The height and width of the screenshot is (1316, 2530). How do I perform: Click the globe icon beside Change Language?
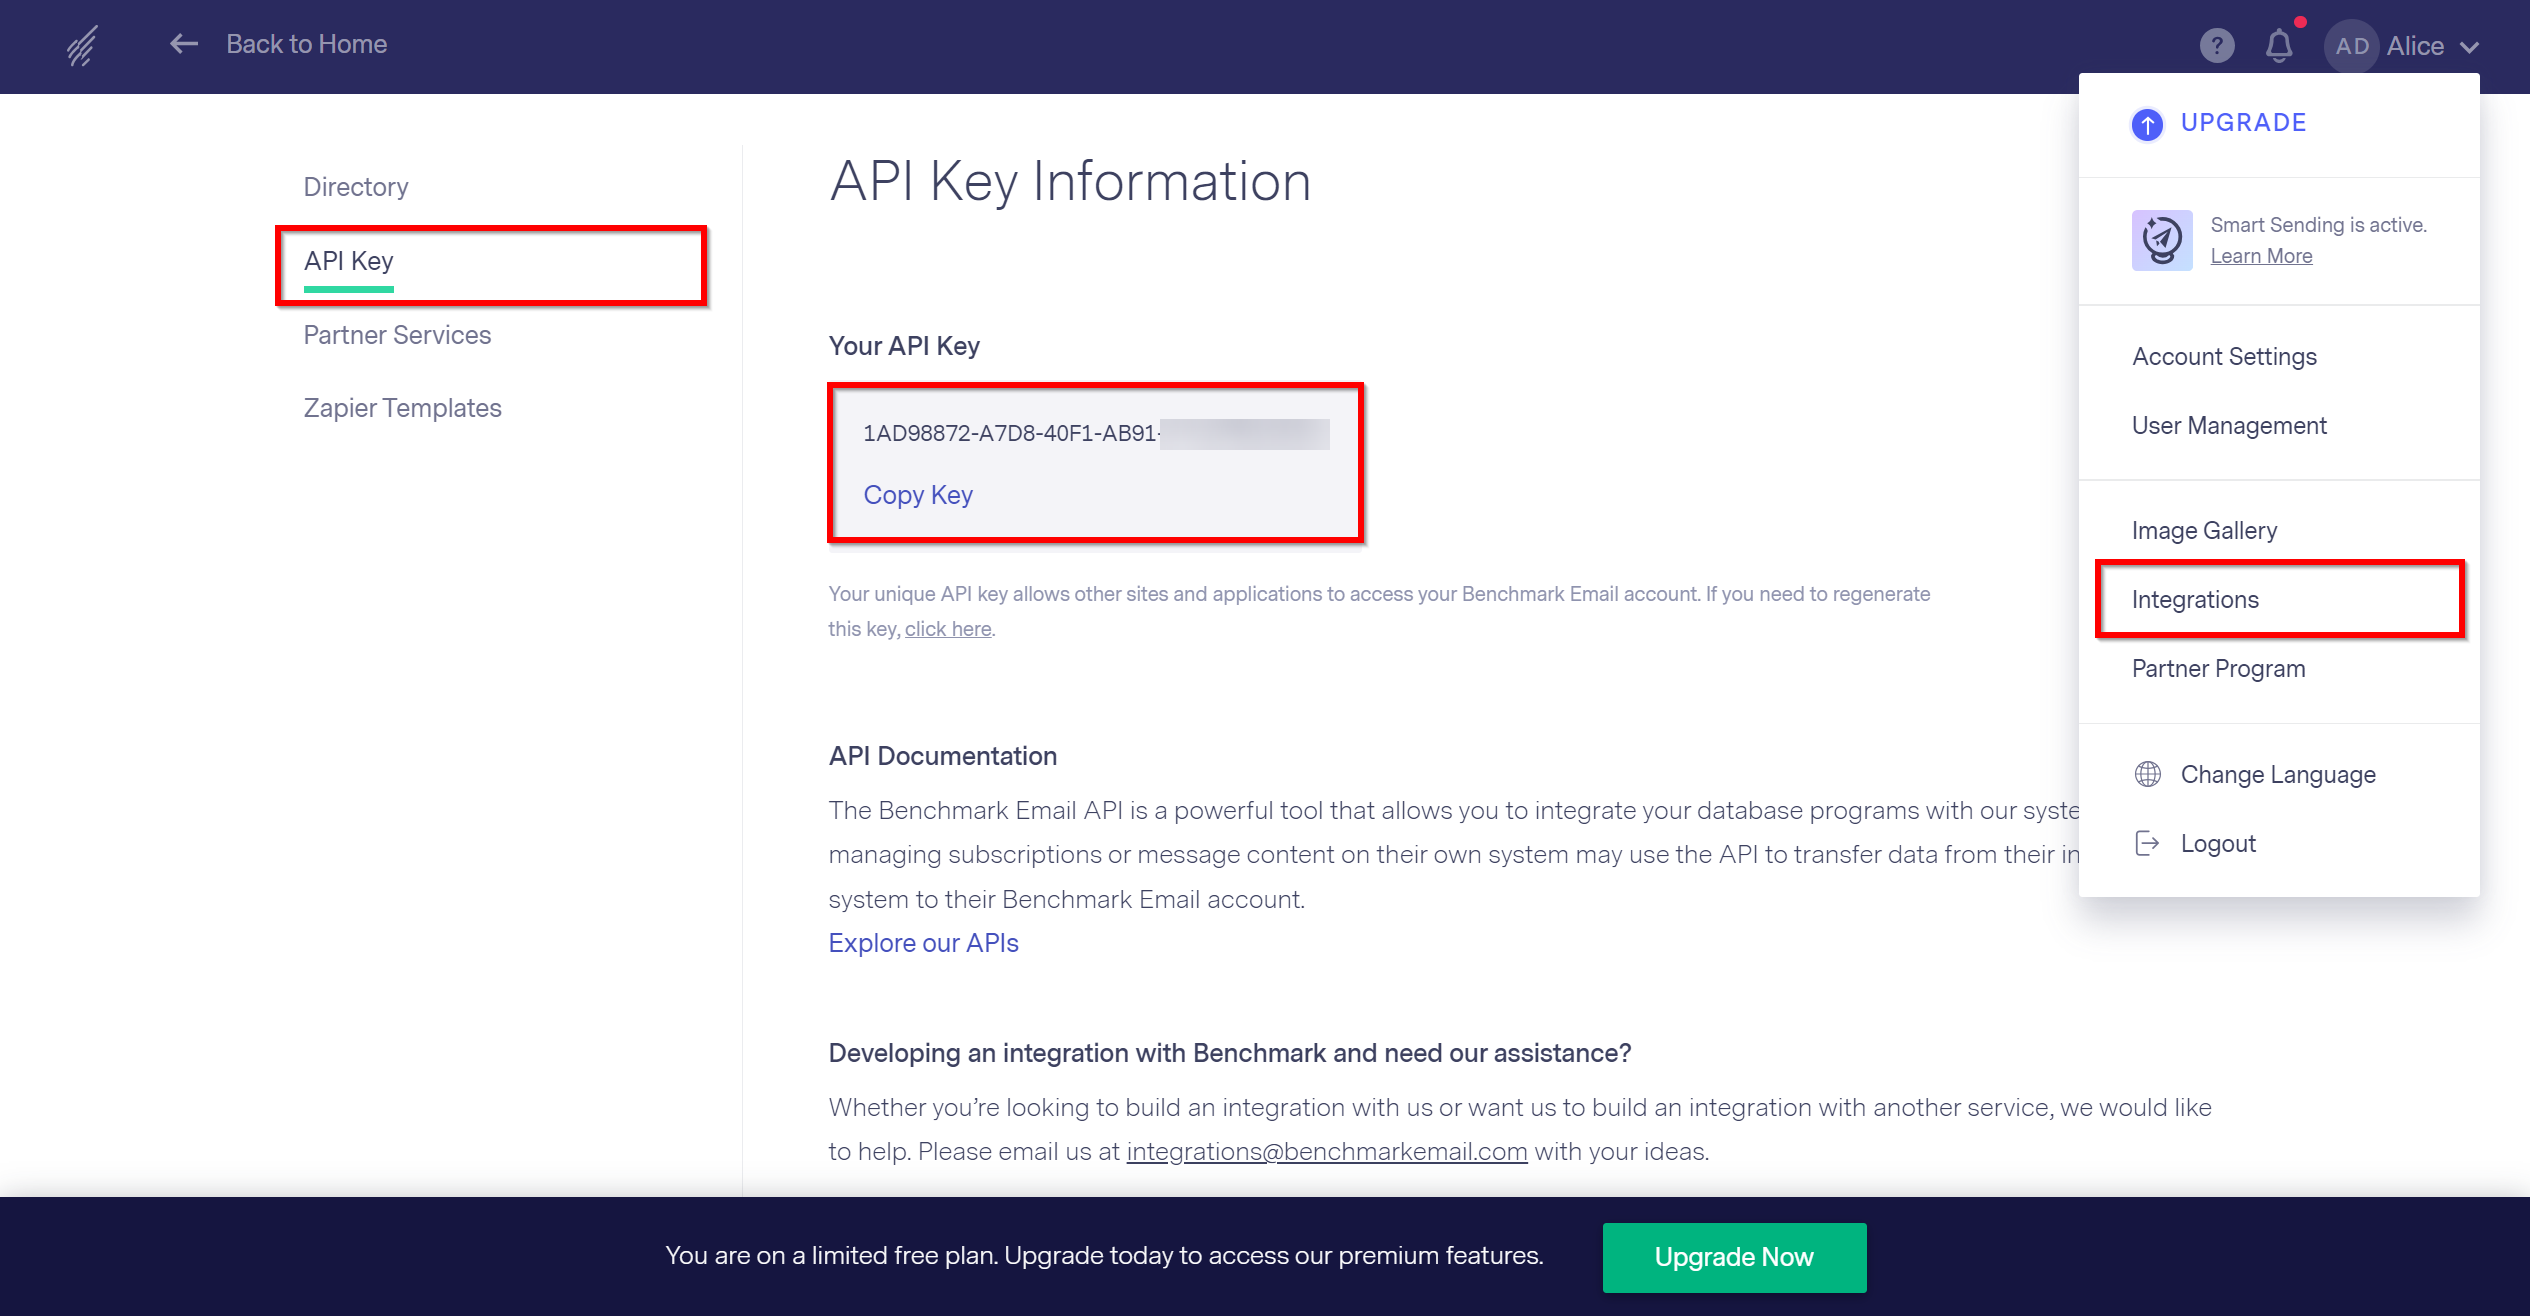click(x=2147, y=774)
